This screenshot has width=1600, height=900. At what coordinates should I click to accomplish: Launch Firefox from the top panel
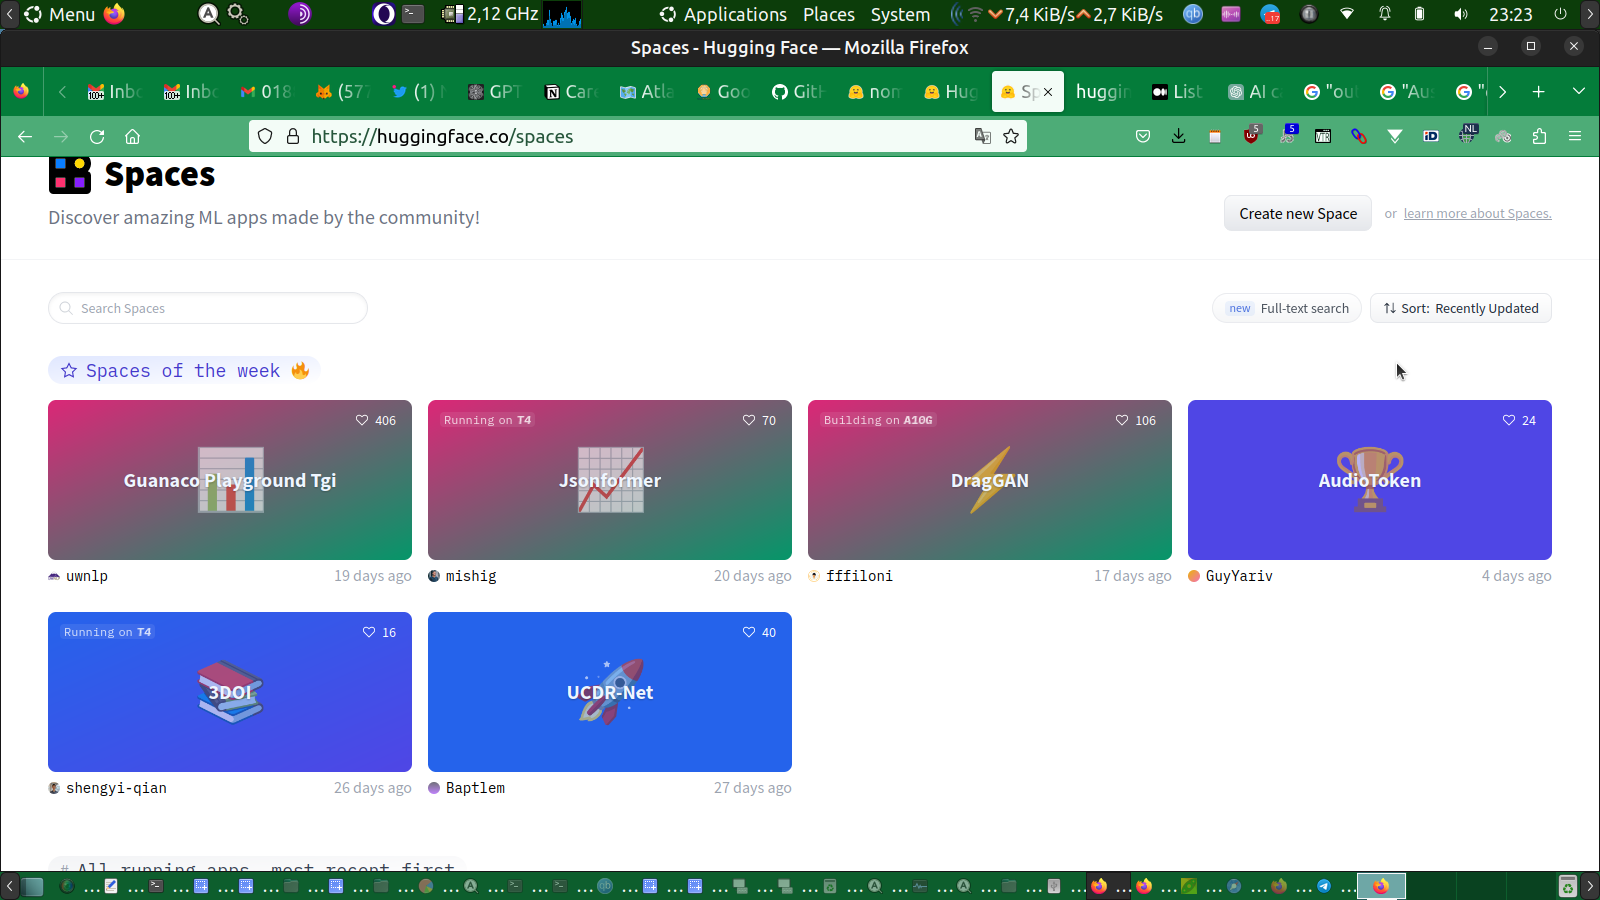tap(115, 14)
